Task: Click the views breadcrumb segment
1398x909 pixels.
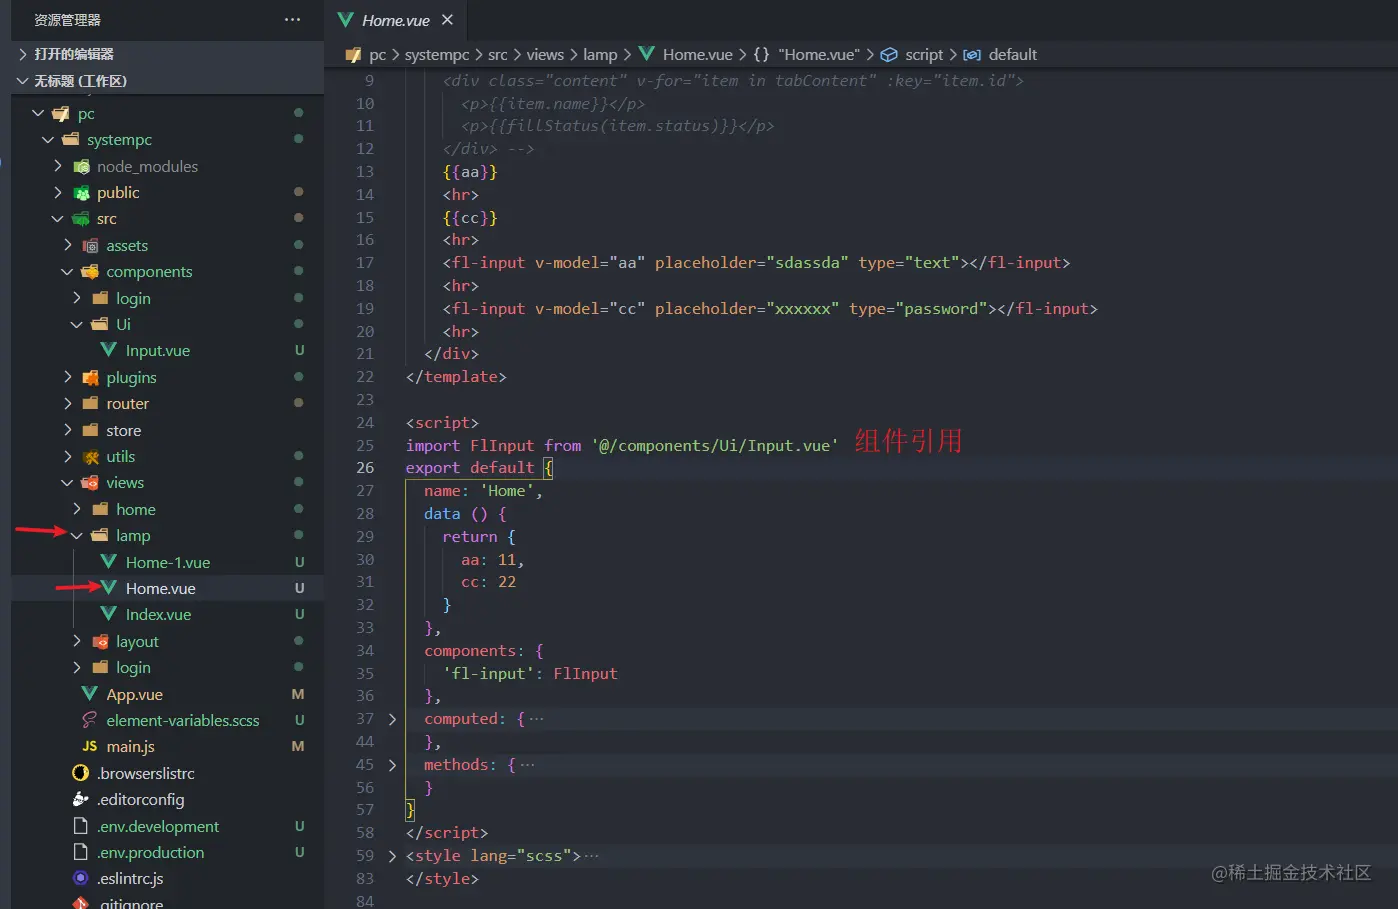Action: click(545, 54)
